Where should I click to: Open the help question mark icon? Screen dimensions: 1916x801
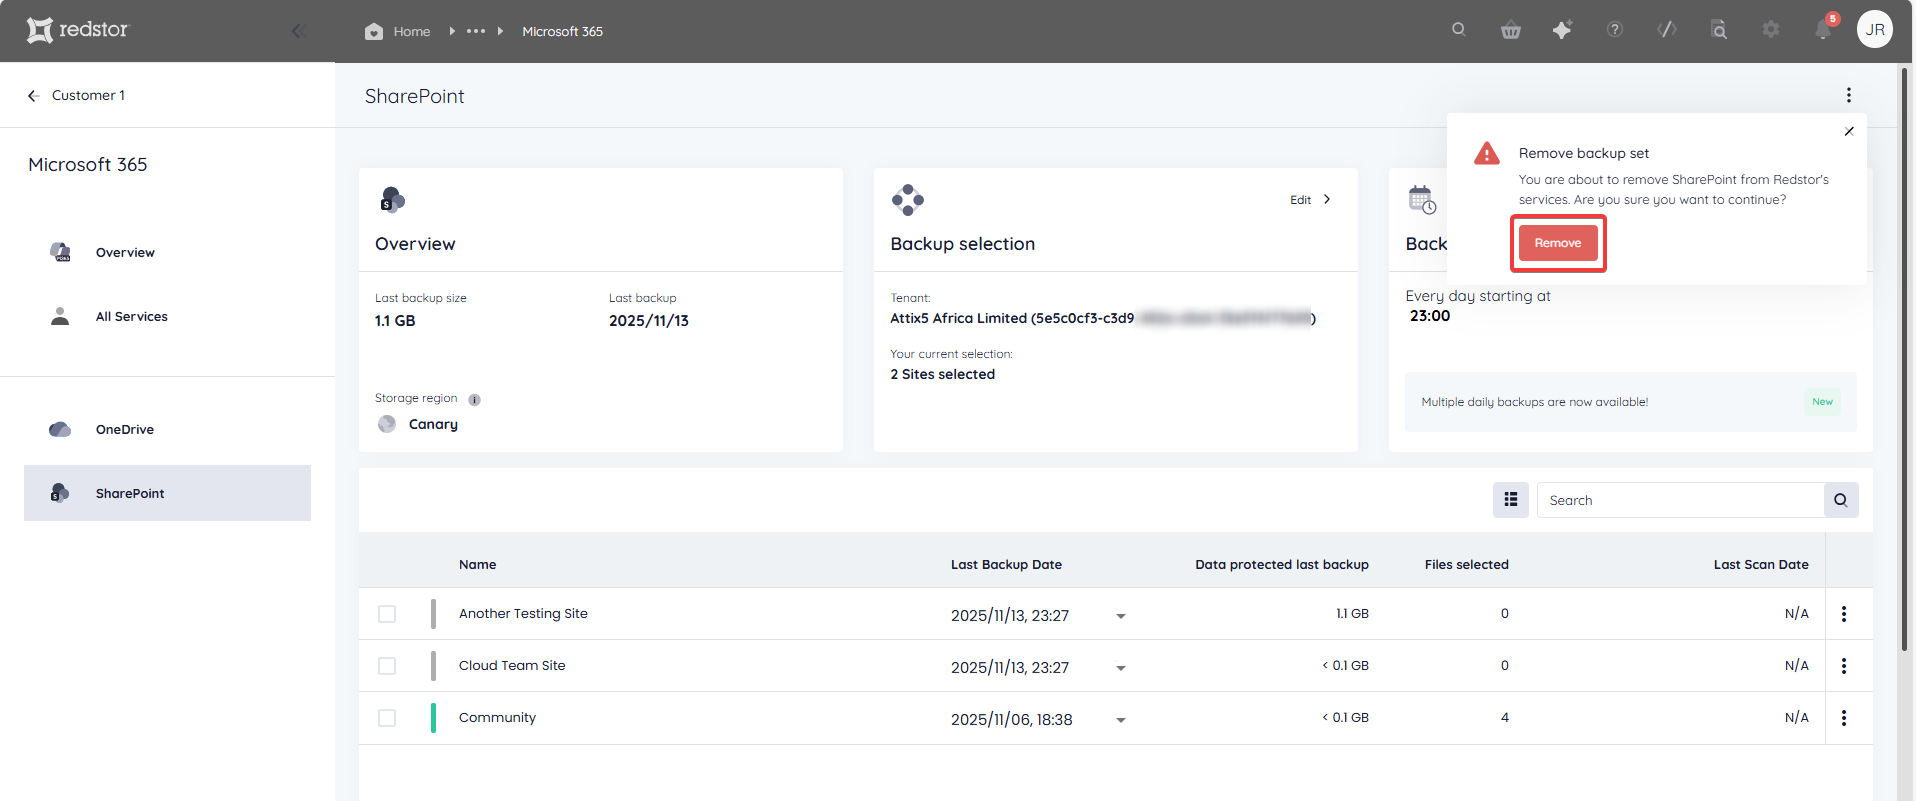coord(1615,30)
